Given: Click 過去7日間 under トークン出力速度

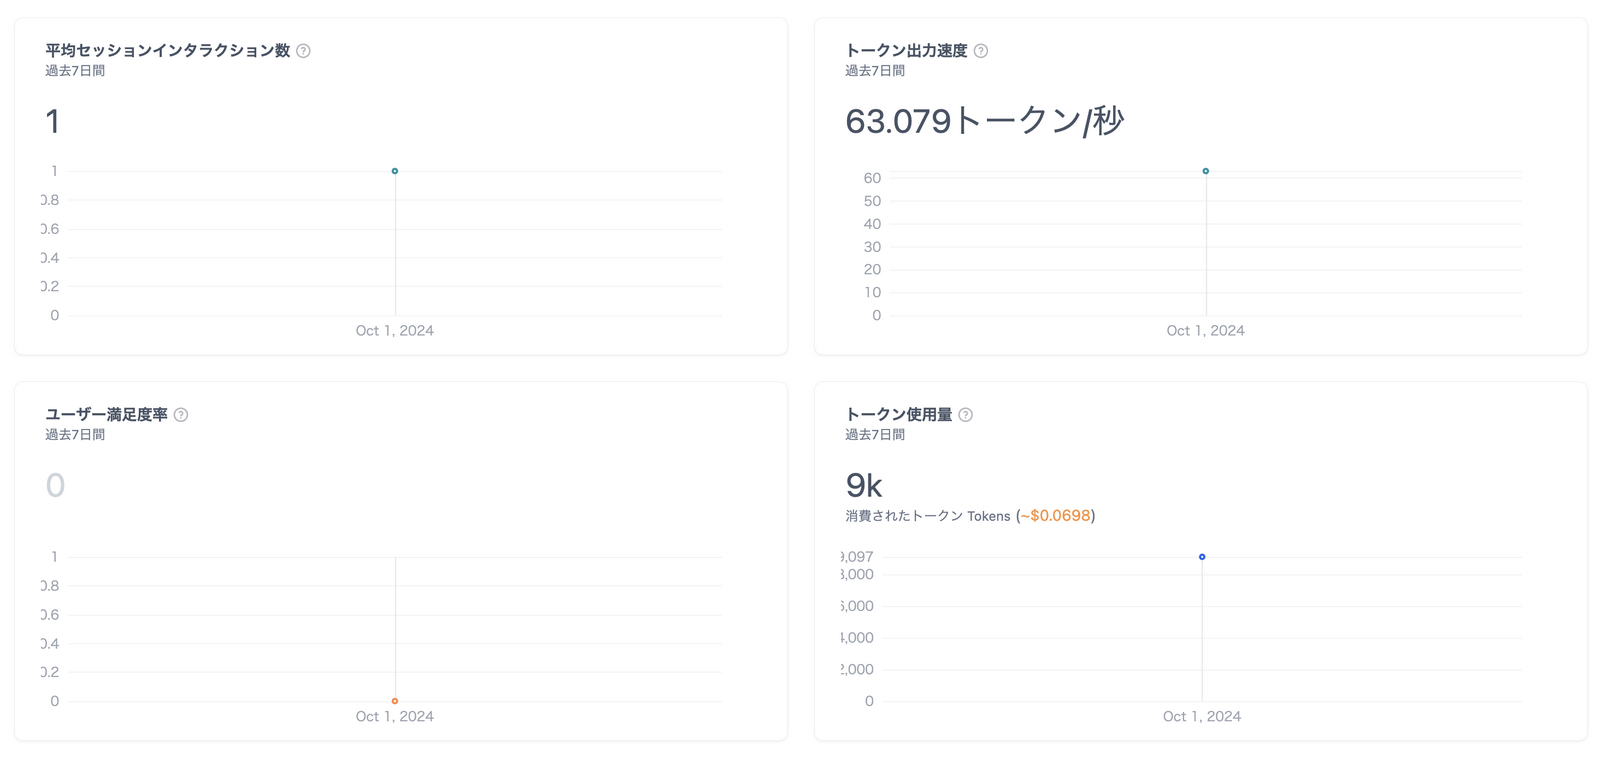Looking at the screenshot, I should point(875,71).
